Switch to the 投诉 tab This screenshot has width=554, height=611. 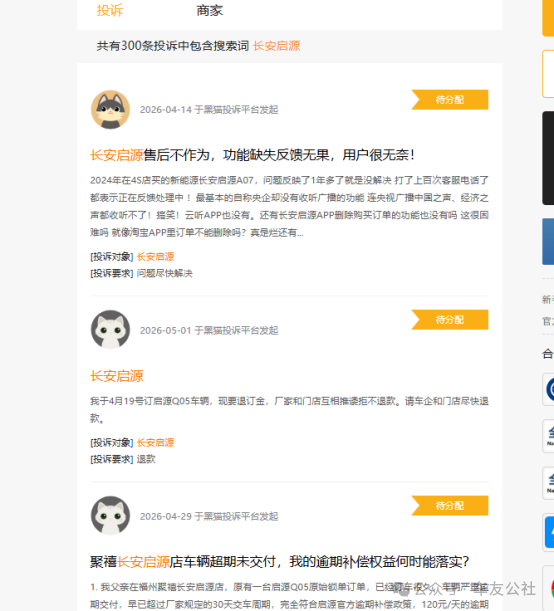pyautogui.click(x=110, y=11)
